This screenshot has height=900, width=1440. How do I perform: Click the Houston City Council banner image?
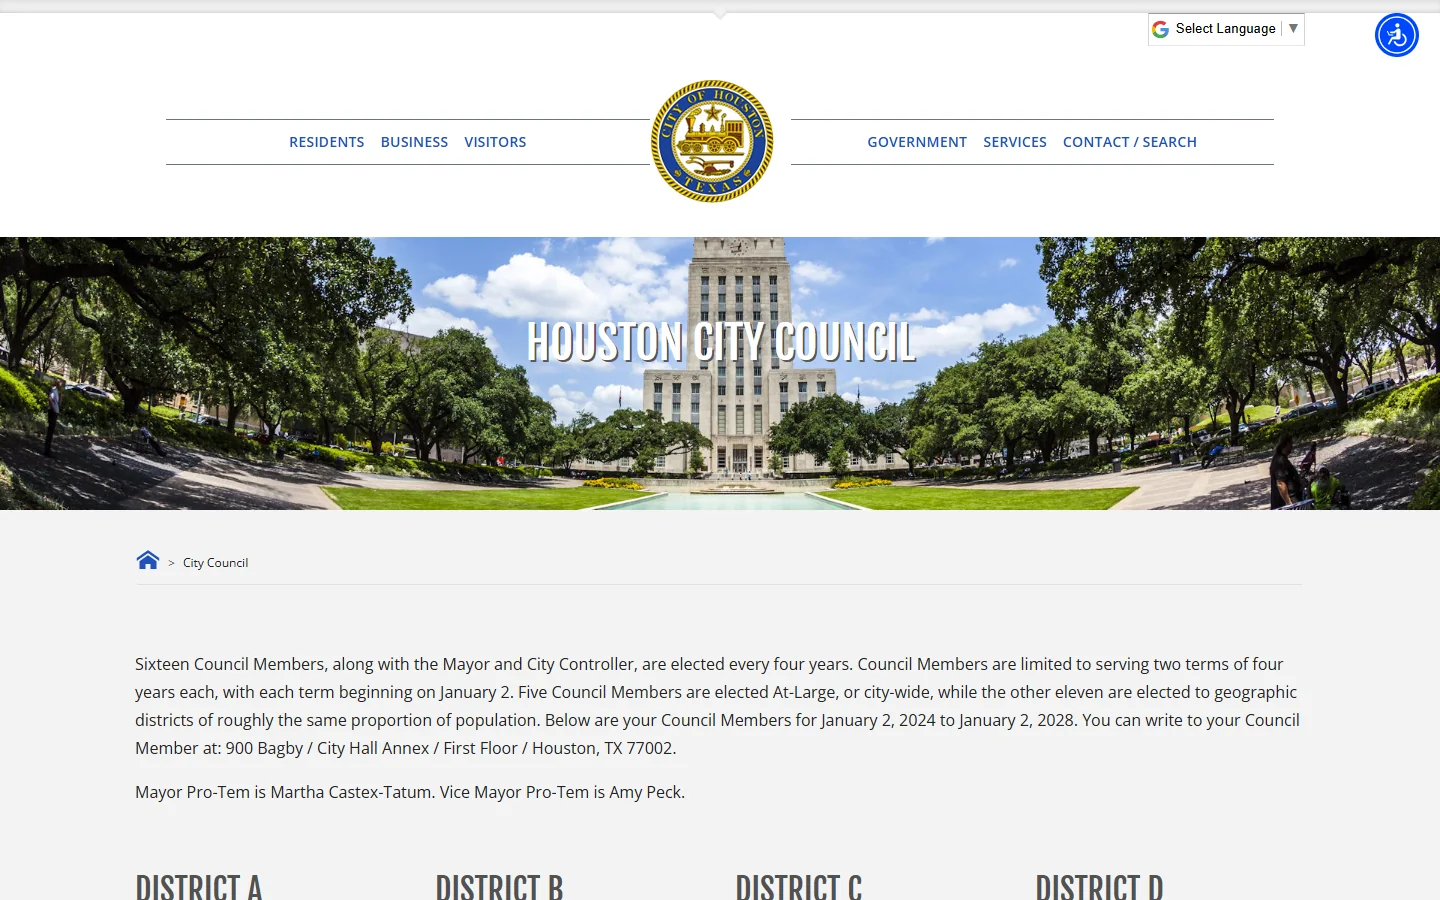pos(720,373)
